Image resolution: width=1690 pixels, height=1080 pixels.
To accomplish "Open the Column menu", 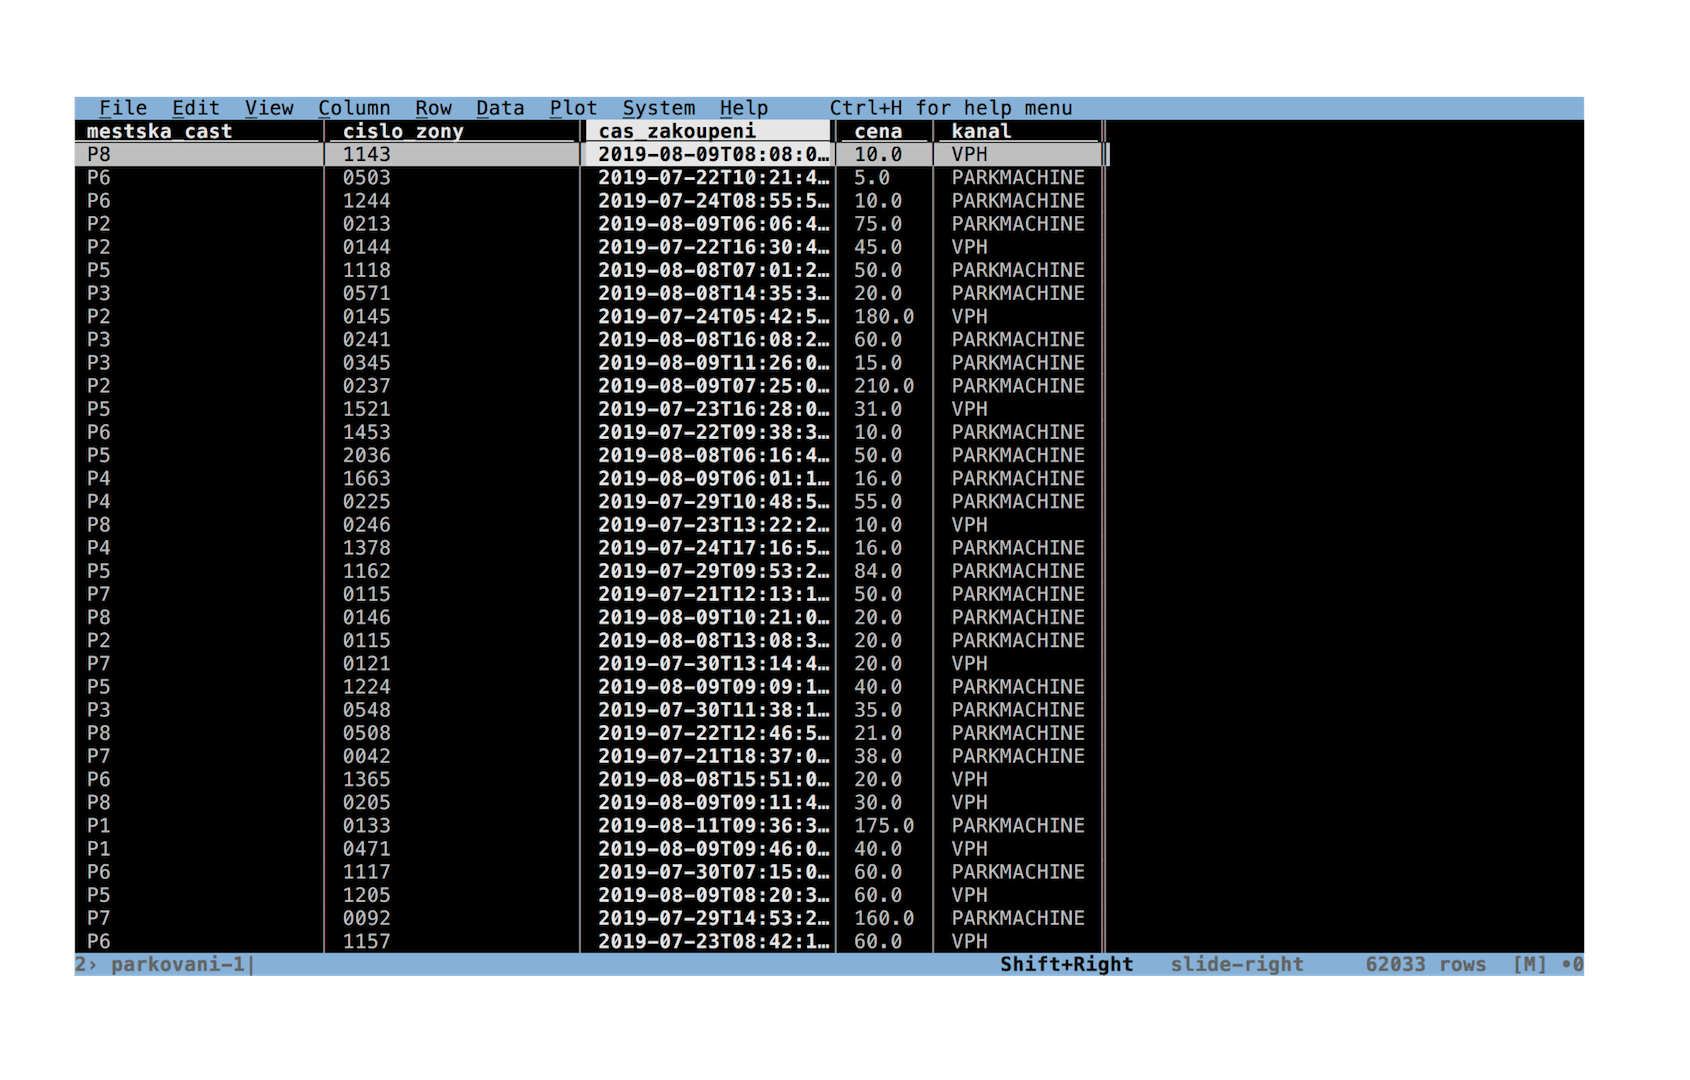I will point(354,108).
